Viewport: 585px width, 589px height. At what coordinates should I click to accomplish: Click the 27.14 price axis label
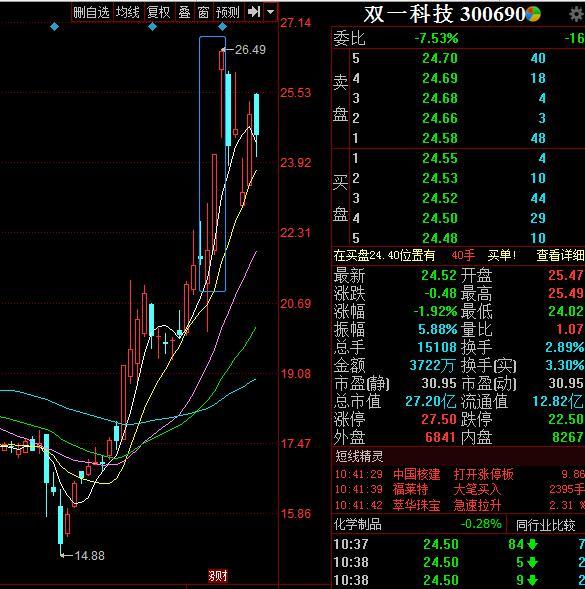click(x=296, y=23)
